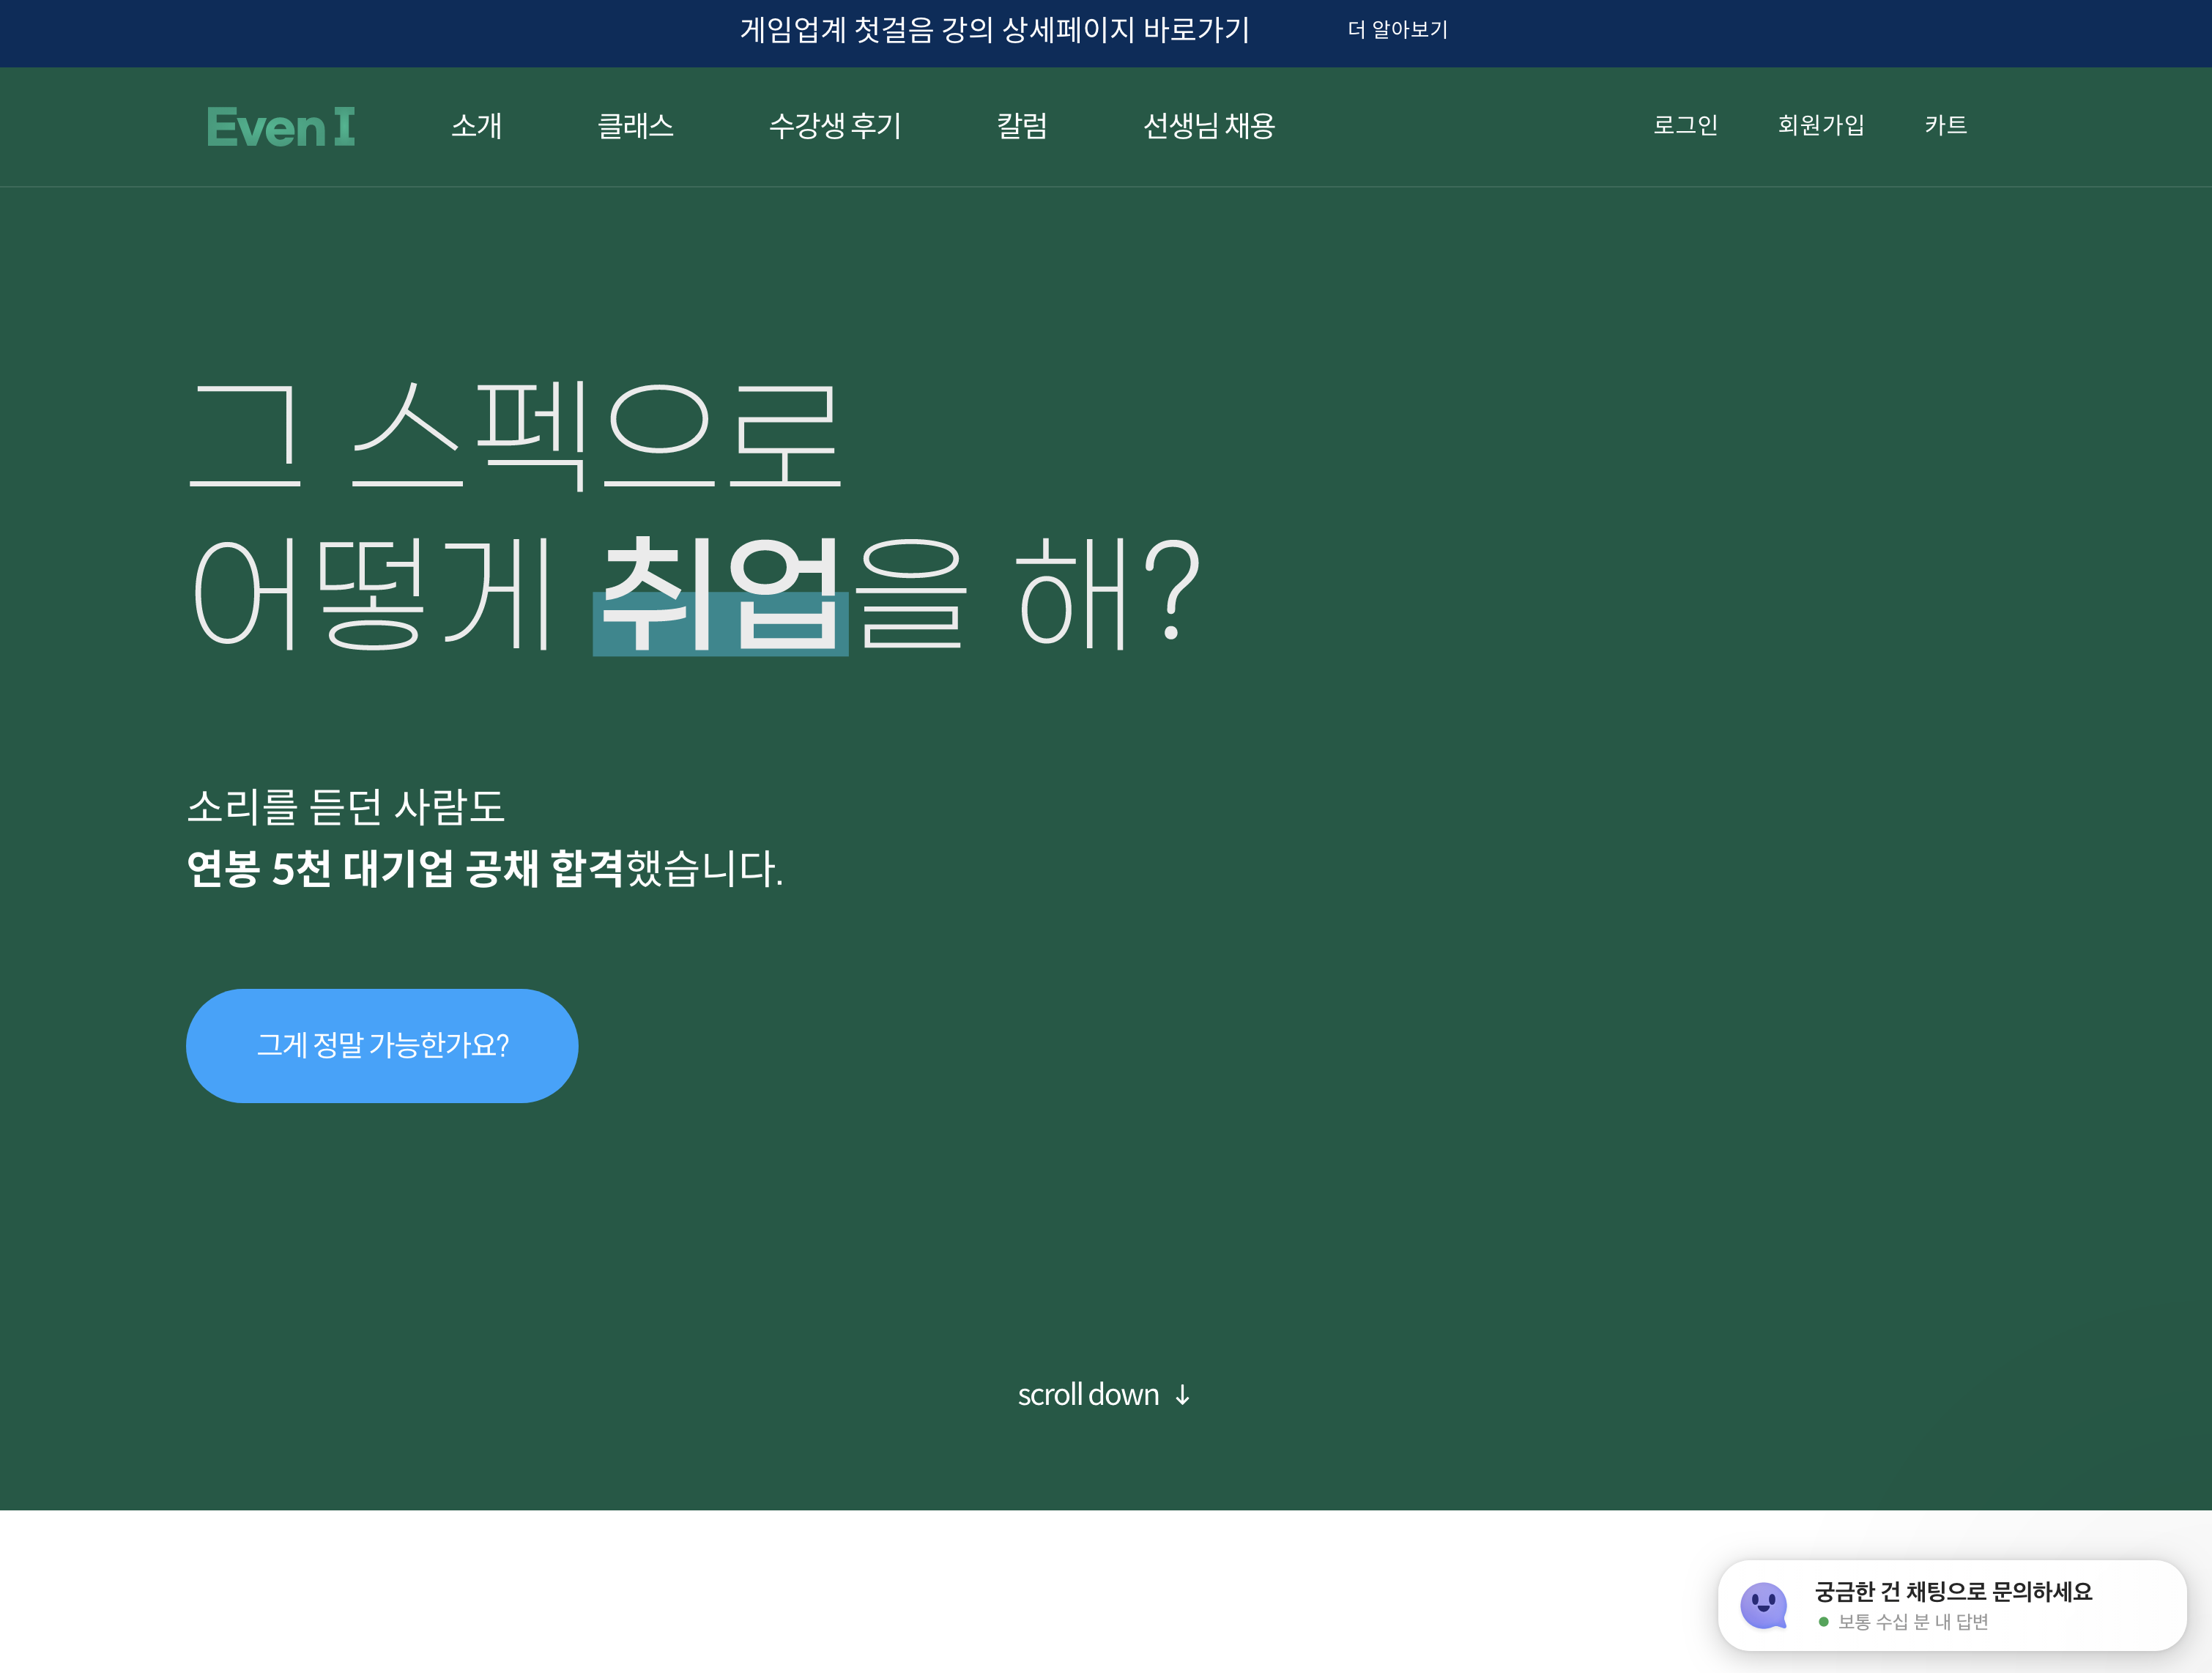Image resolution: width=2212 pixels, height=1673 pixels.
Task: Click the highlighted 취업 headline word
Action: click(720, 595)
